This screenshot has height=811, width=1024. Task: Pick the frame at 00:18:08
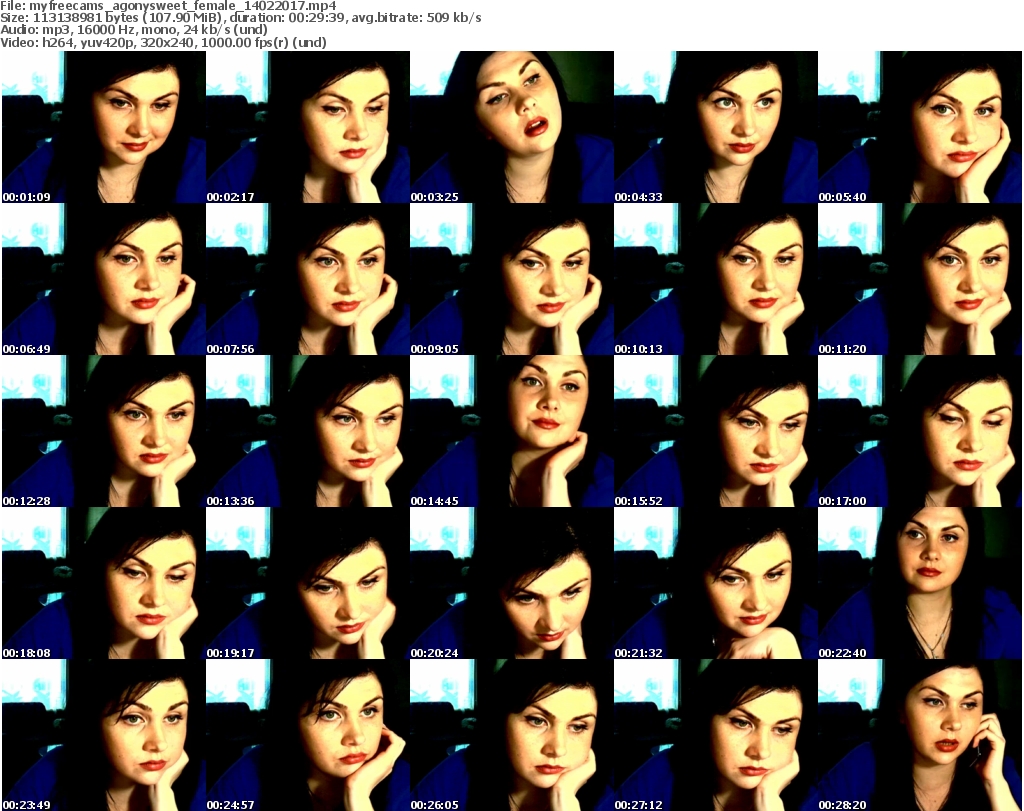click(x=104, y=583)
